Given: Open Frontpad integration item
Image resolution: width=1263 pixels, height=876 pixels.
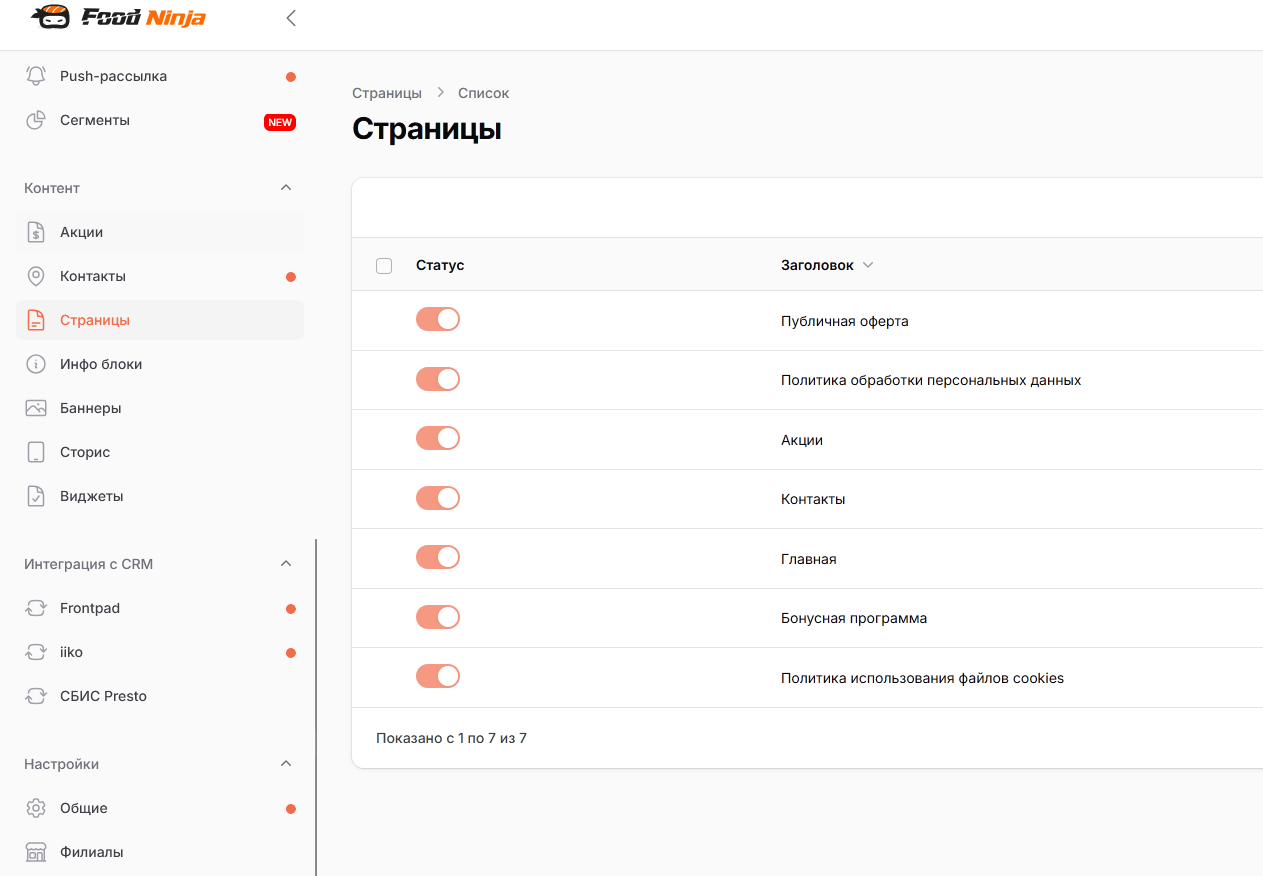Looking at the screenshot, I should click(160, 608).
